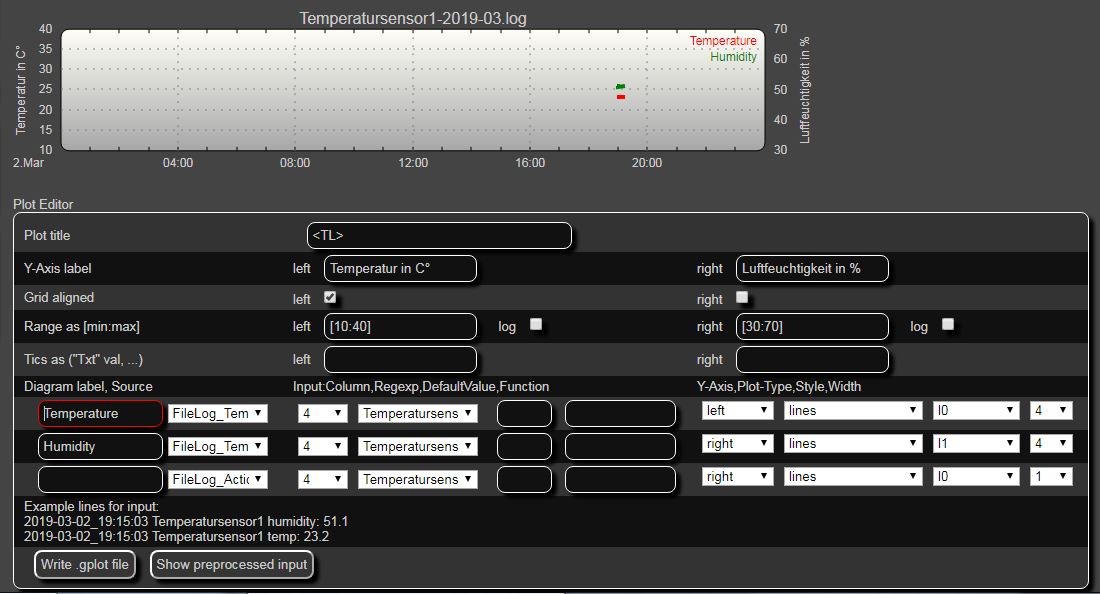
Task: Open column dropdown in Humidity row
Action: (323, 446)
